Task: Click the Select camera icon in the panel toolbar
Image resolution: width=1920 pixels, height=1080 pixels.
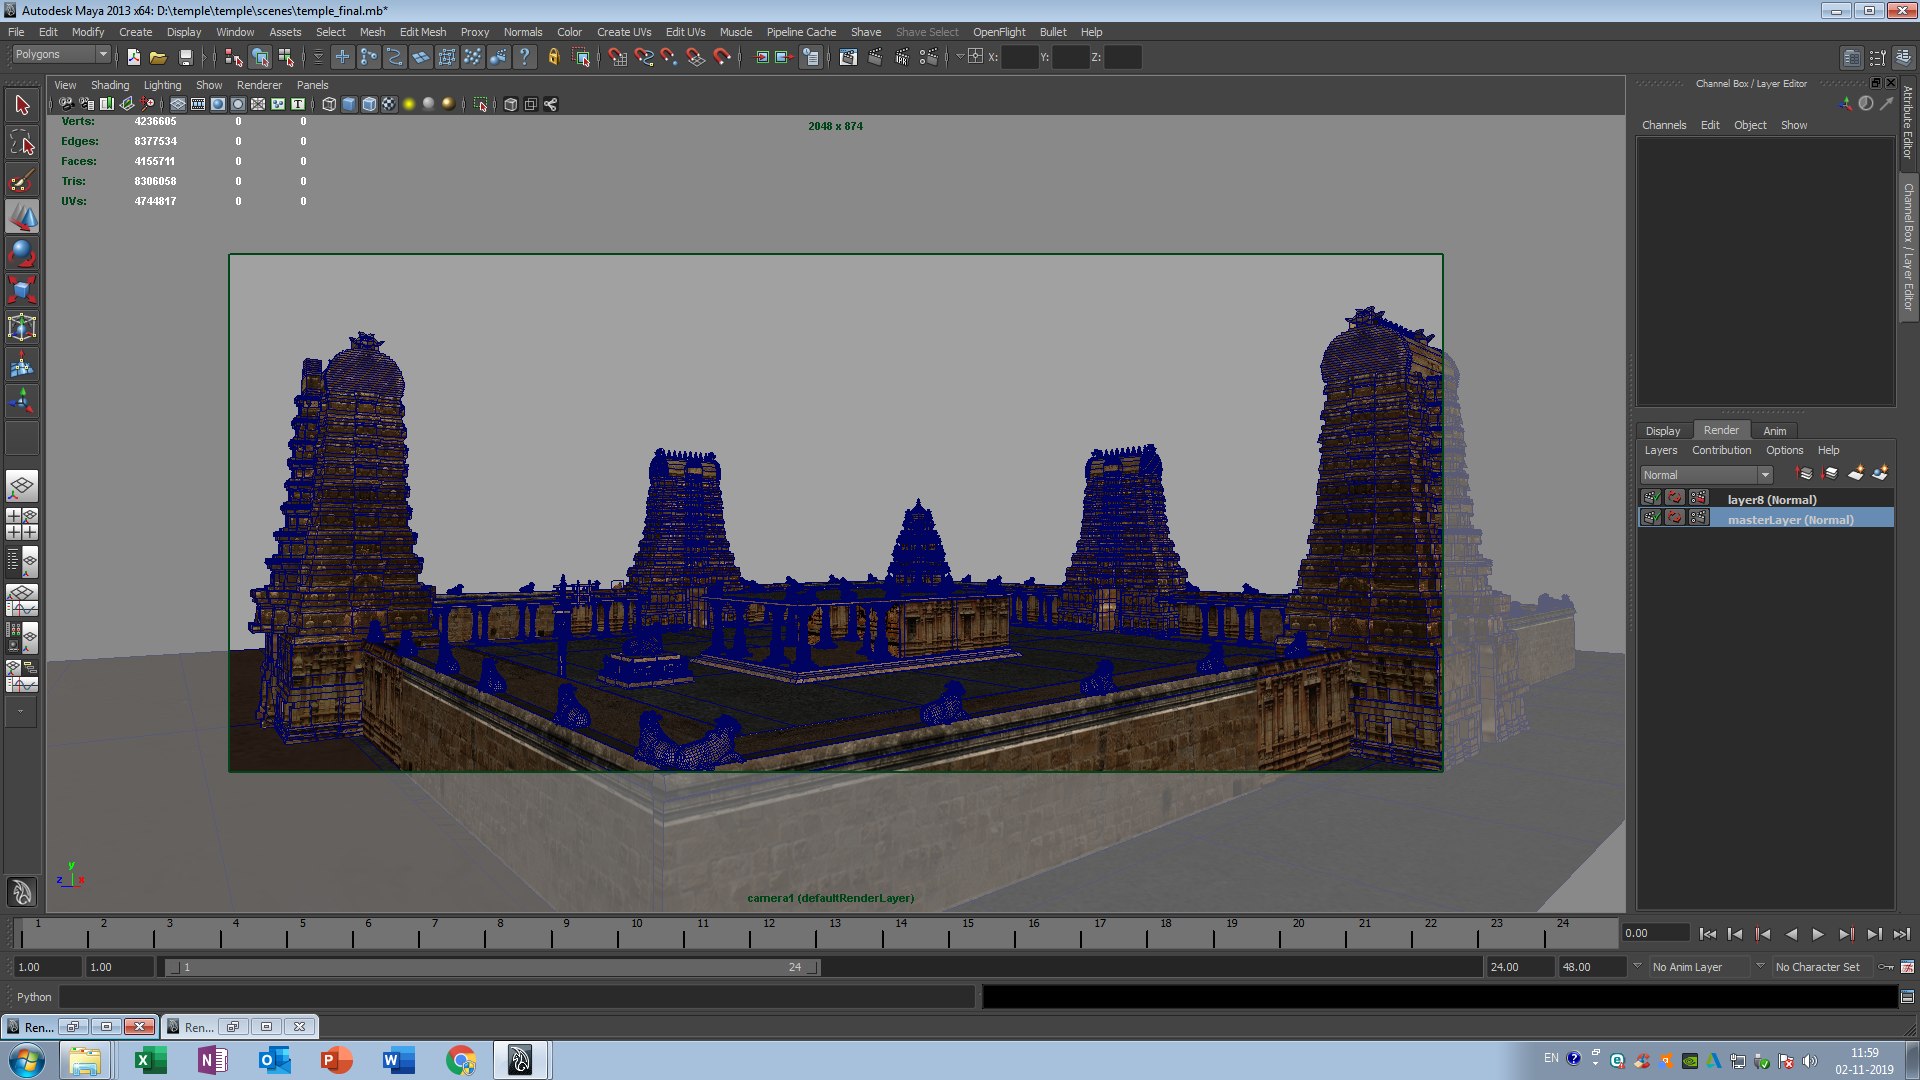Action: pyautogui.click(x=66, y=104)
